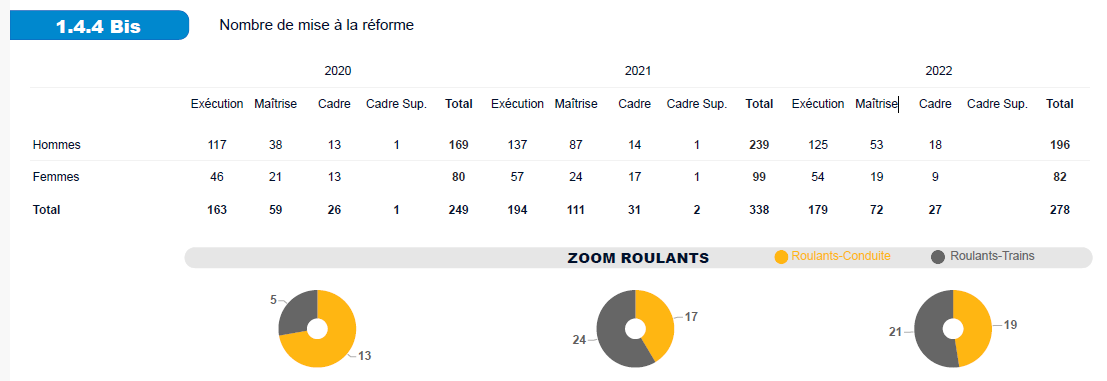Click the 2021 grand total value 338
The width and height of the screenshot is (1107, 381).
click(x=759, y=210)
